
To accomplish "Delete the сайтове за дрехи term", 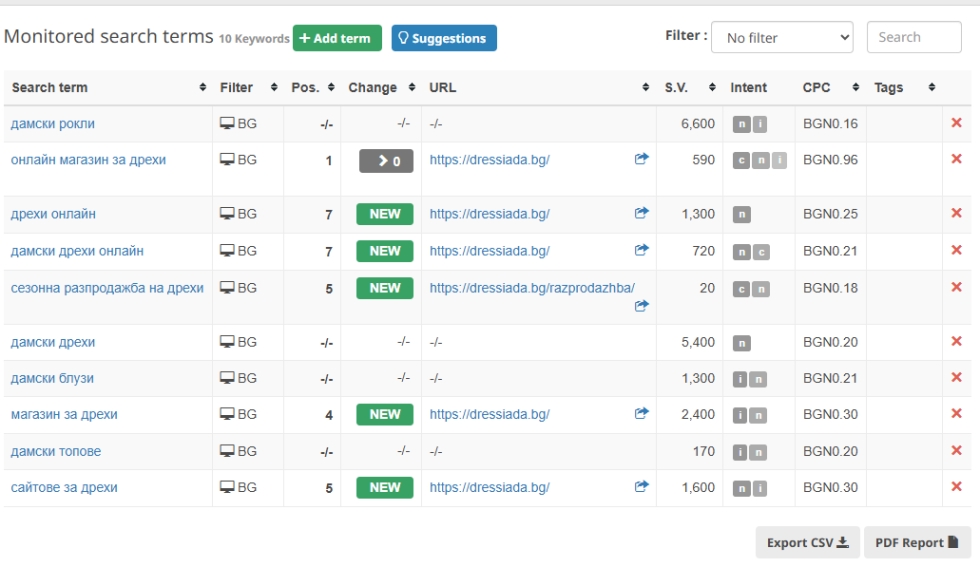I will (x=956, y=487).
